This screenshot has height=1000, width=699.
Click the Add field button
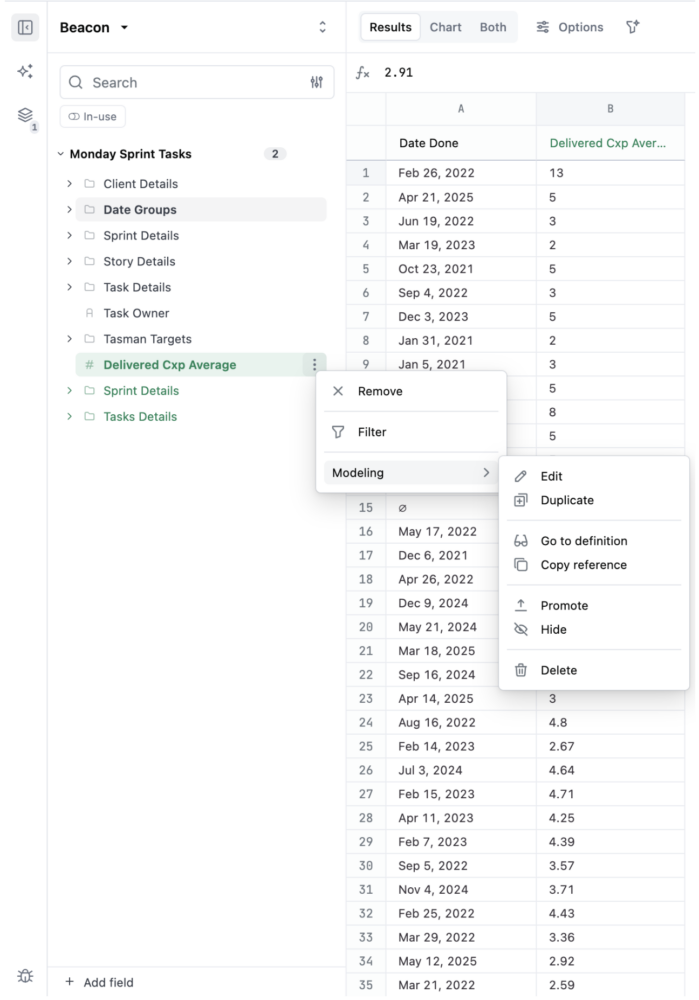click(98, 983)
